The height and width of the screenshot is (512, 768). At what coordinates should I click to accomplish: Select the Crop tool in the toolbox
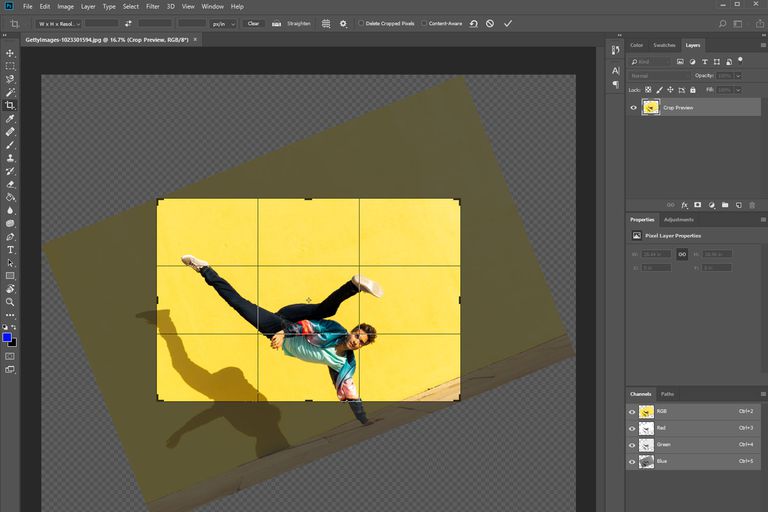tap(10, 105)
